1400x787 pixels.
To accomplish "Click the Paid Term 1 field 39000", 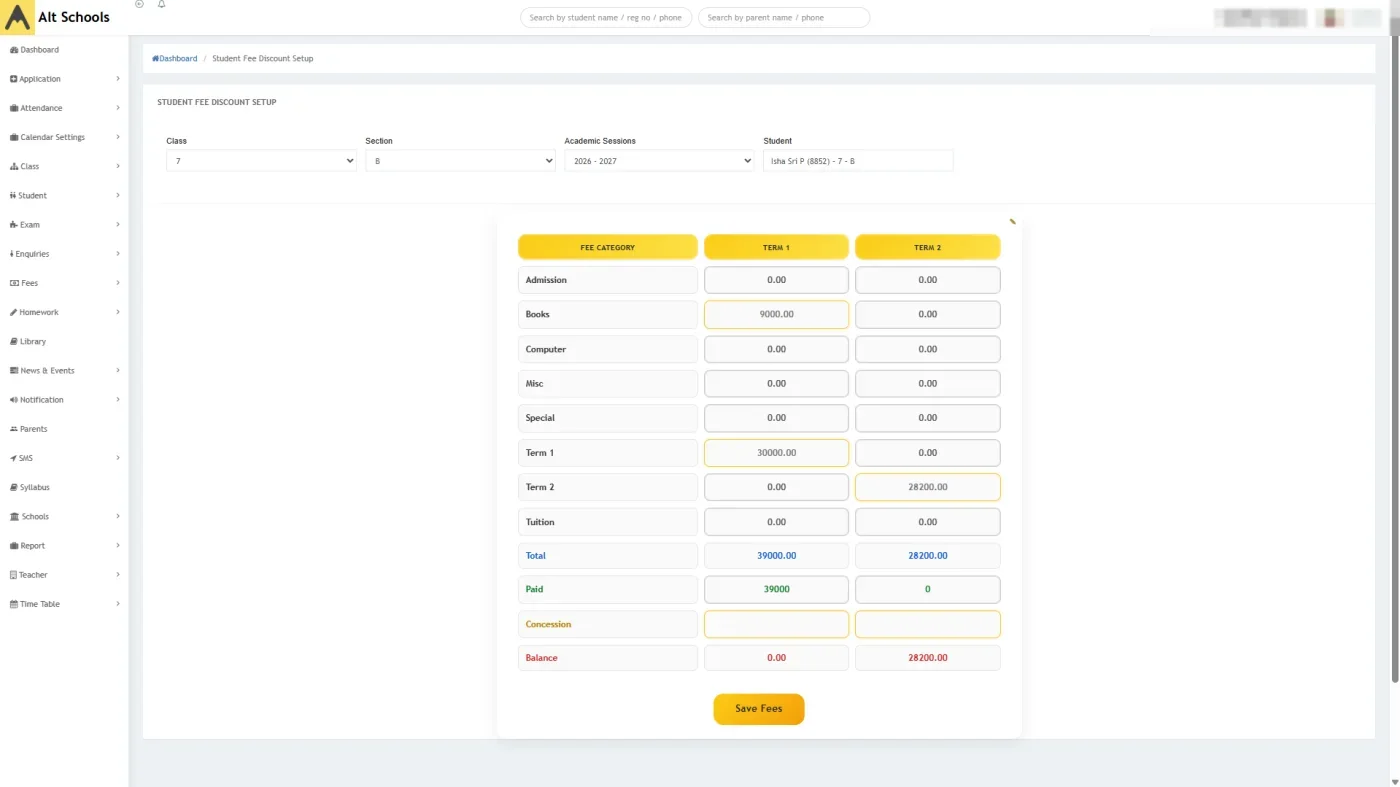I will coord(776,590).
